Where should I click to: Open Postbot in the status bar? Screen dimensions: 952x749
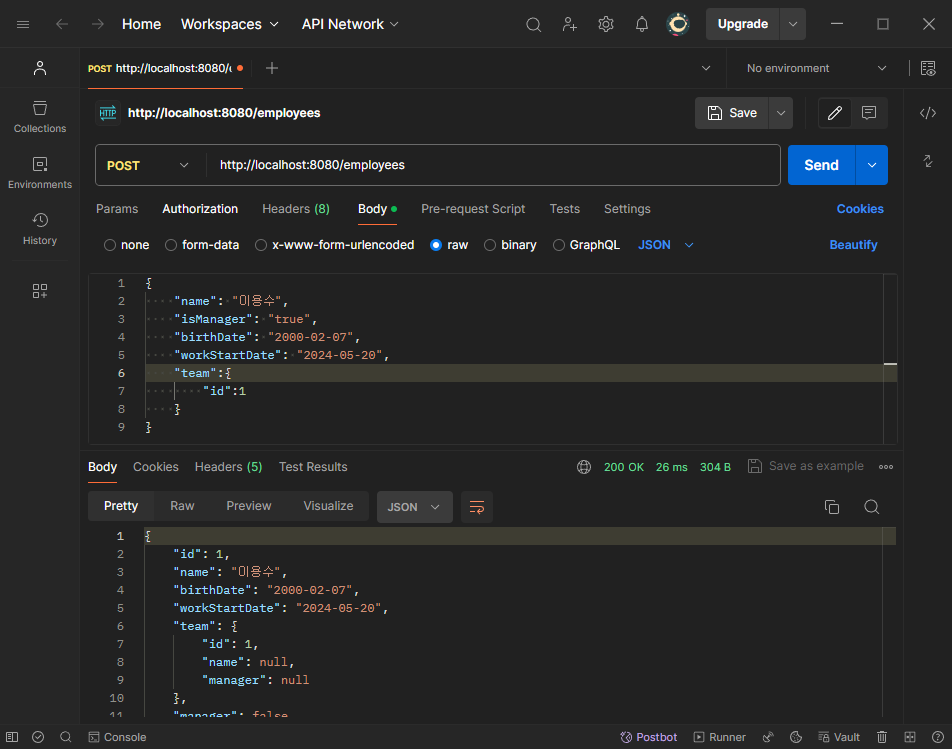(648, 737)
